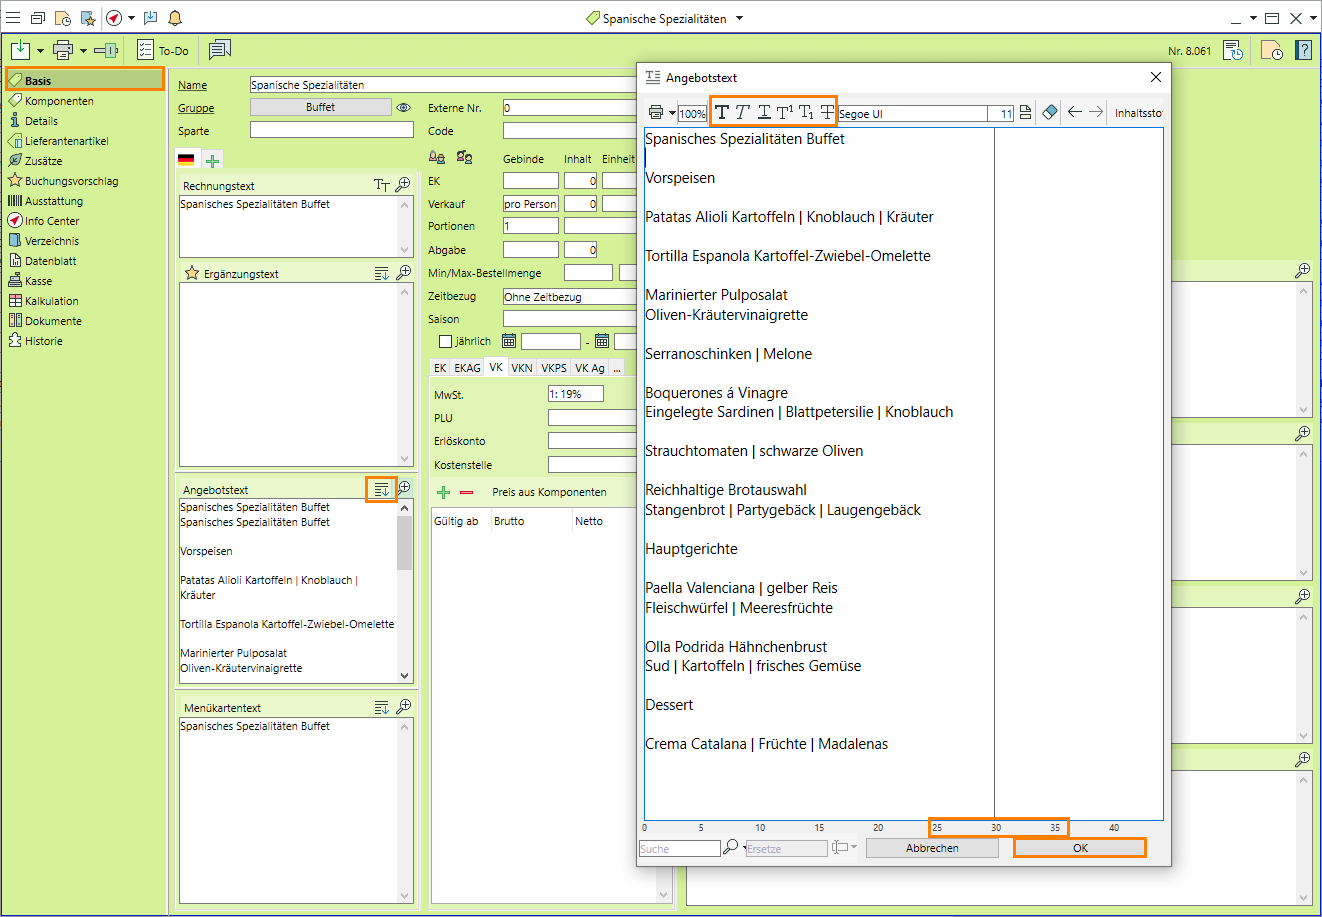Click the ruler at mark 20

point(878,828)
